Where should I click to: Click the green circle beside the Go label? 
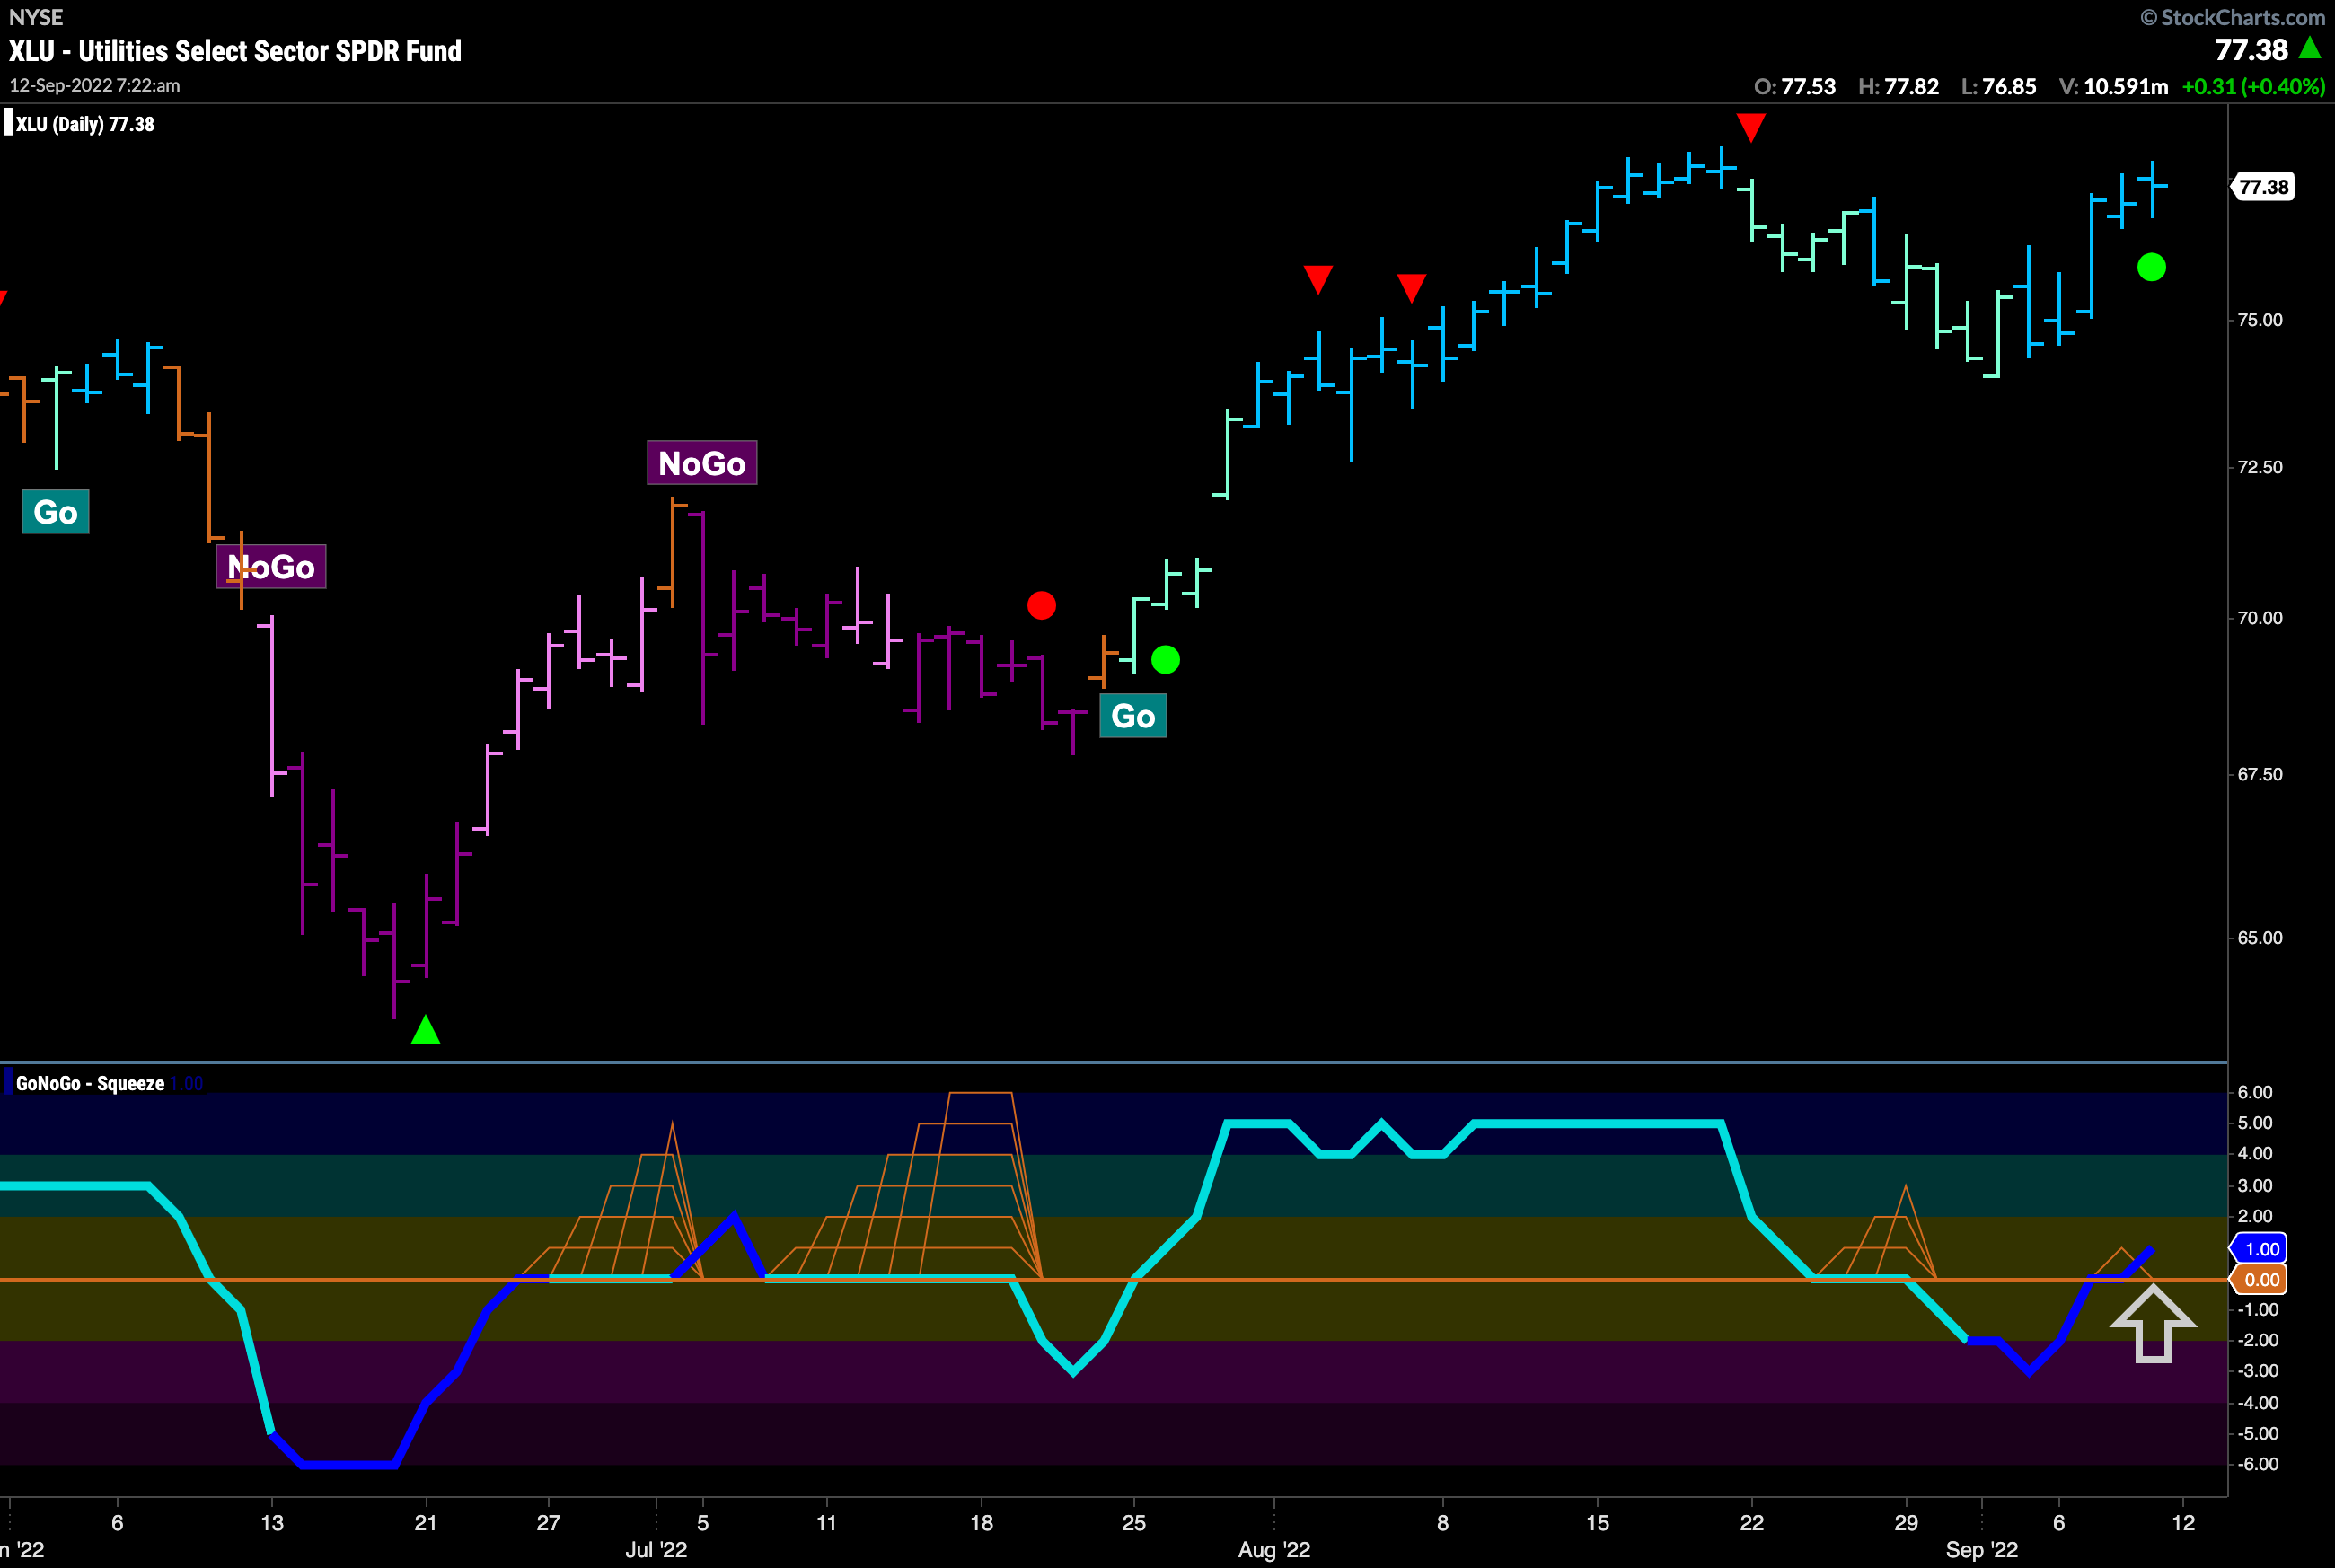1165,660
